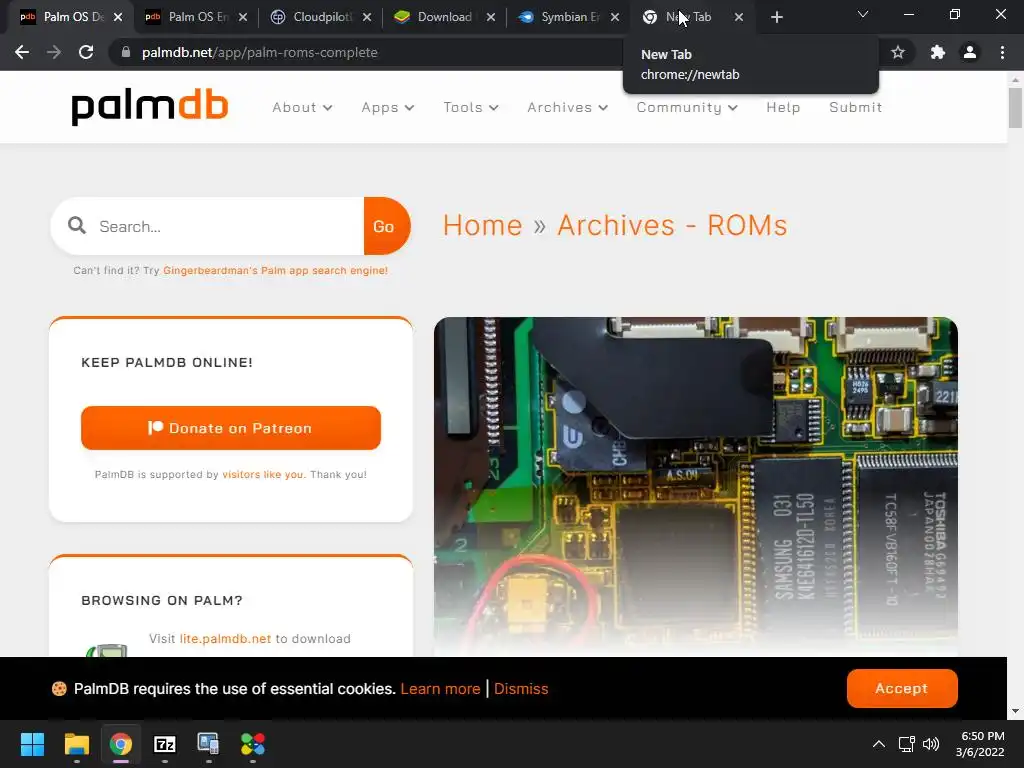Accept the essential cookies
Viewport: 1024px width, 768px height.
[902, 688]
